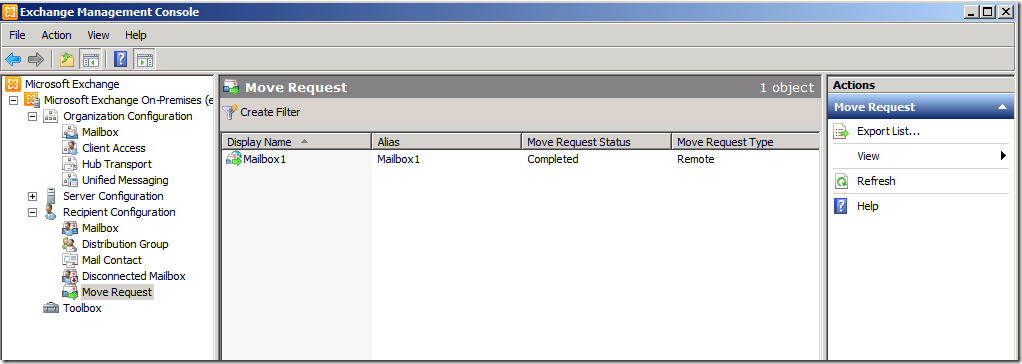
Task: Sort by Move Request Status column header
Action: coord(596,142)
